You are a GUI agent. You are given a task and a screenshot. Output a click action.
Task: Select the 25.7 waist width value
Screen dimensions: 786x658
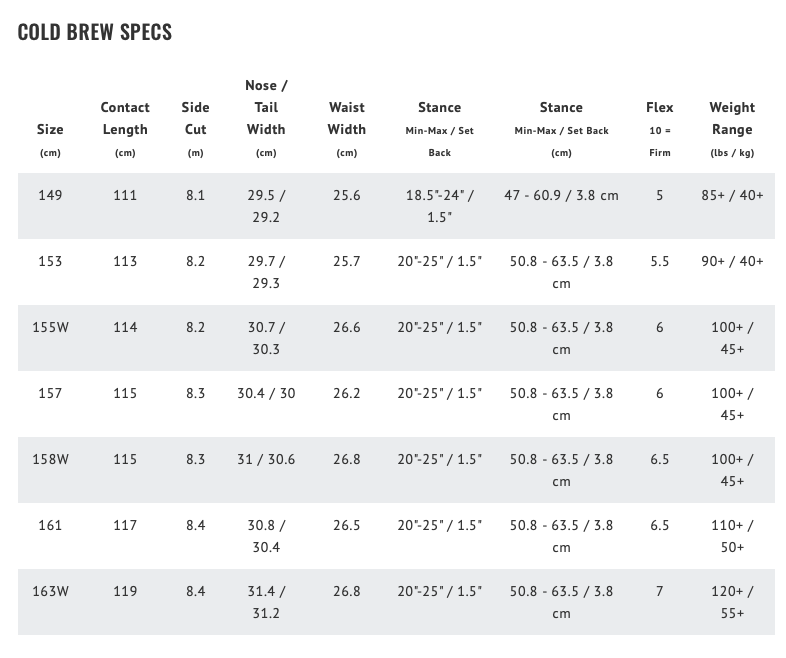coord(346,261)
